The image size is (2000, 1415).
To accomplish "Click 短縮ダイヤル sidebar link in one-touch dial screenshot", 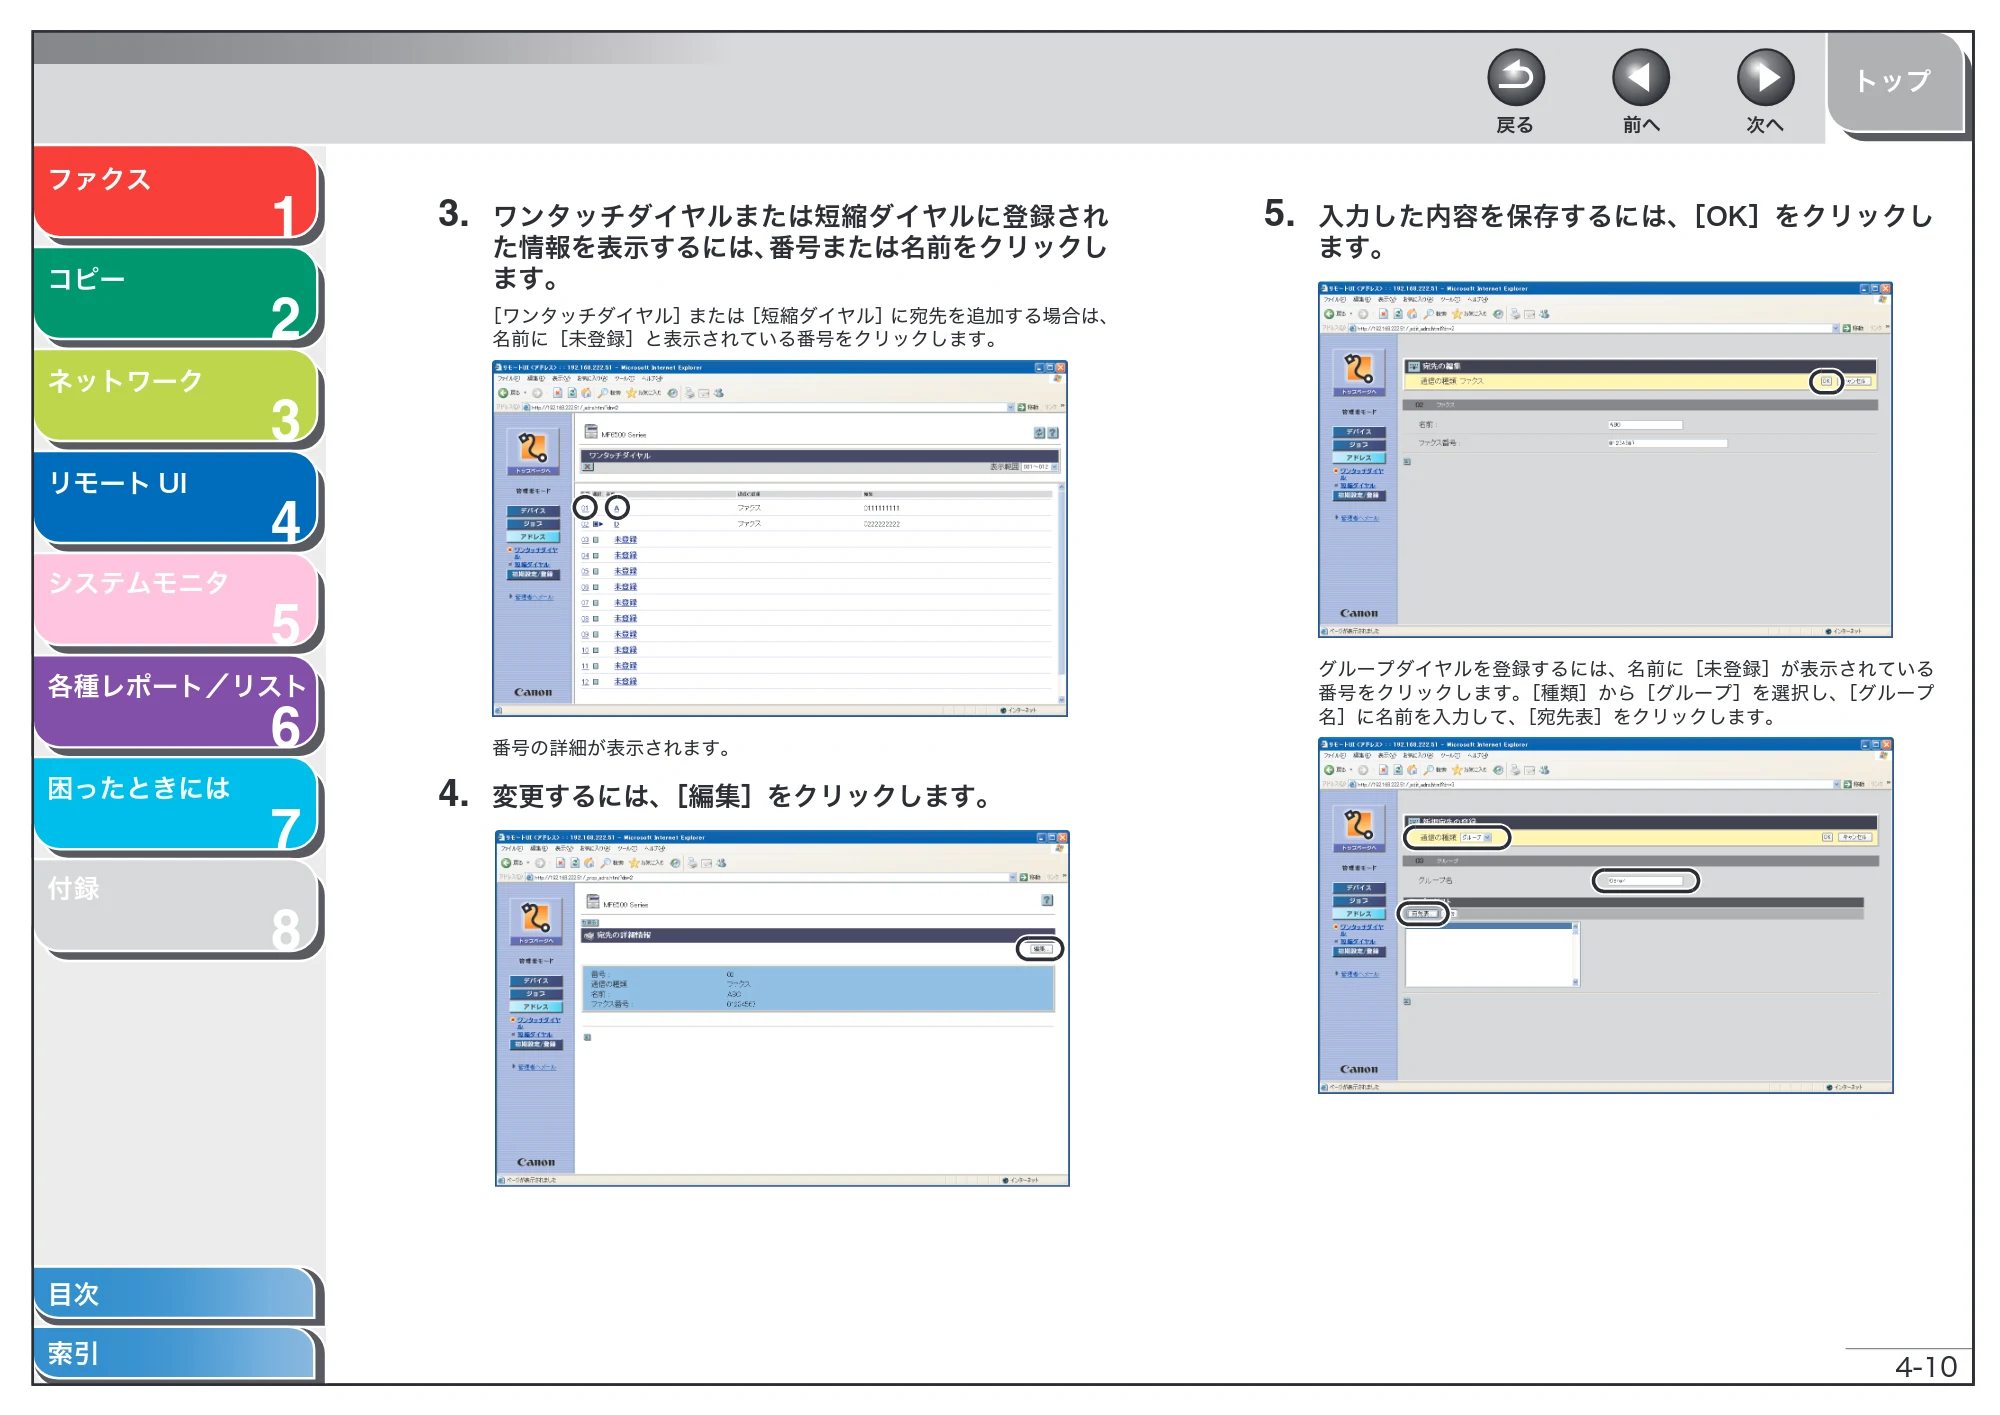I will (533, 565).
